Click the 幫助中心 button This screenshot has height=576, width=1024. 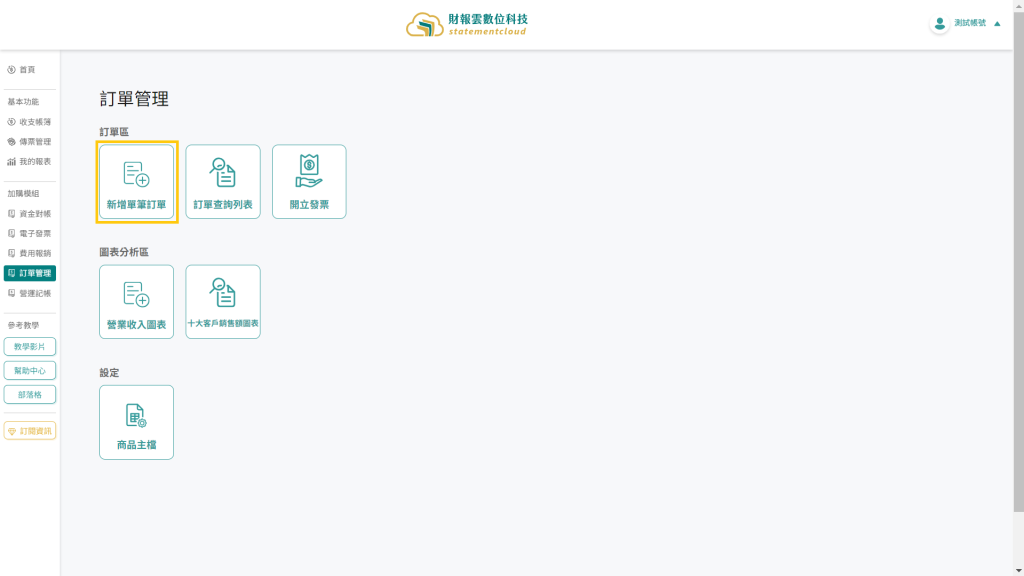pos(30,371)
